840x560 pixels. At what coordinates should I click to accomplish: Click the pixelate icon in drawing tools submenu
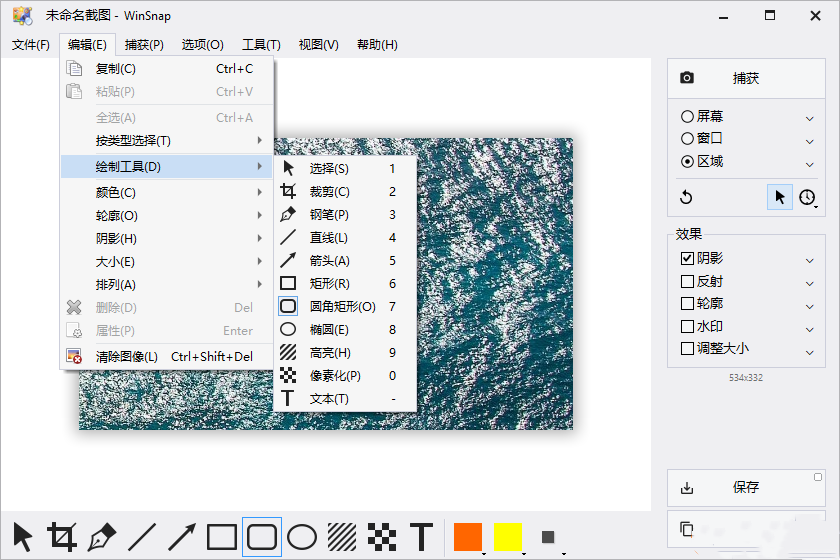coord(288,375)
